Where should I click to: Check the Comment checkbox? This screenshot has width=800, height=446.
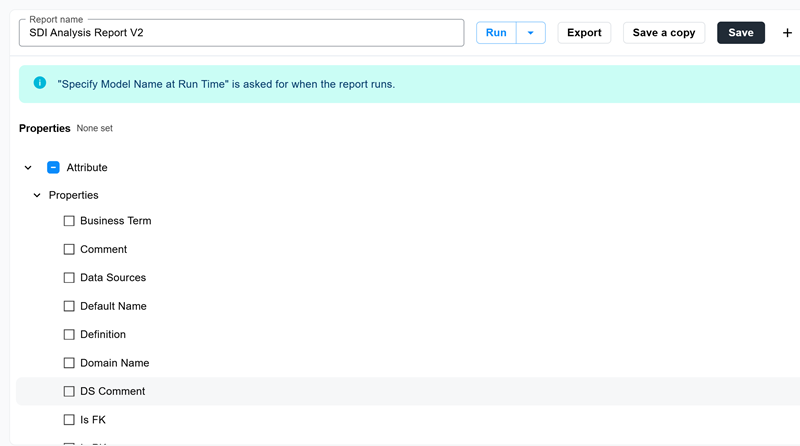[69, 249]
